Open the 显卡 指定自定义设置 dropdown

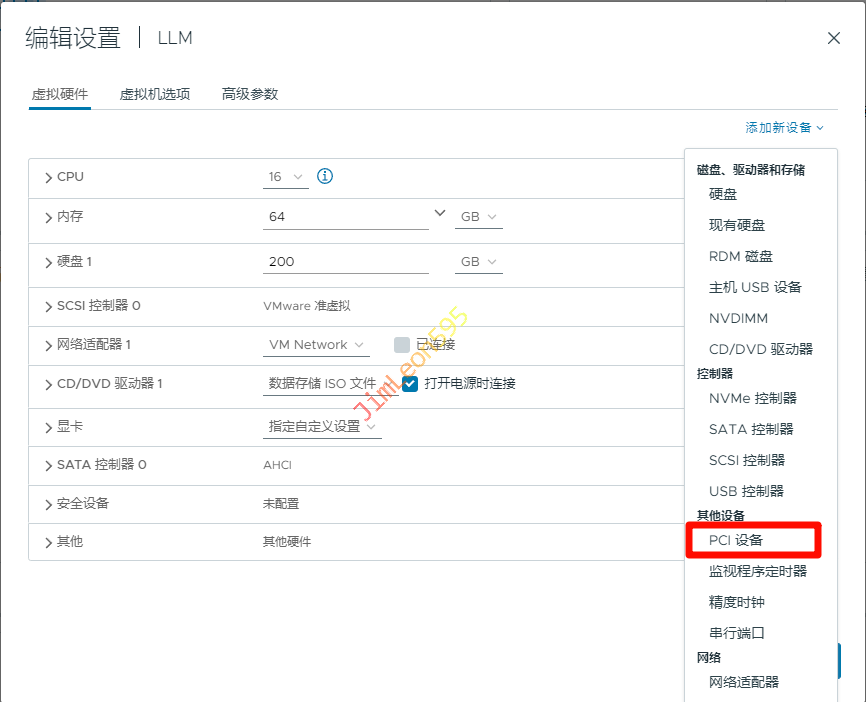321,426
